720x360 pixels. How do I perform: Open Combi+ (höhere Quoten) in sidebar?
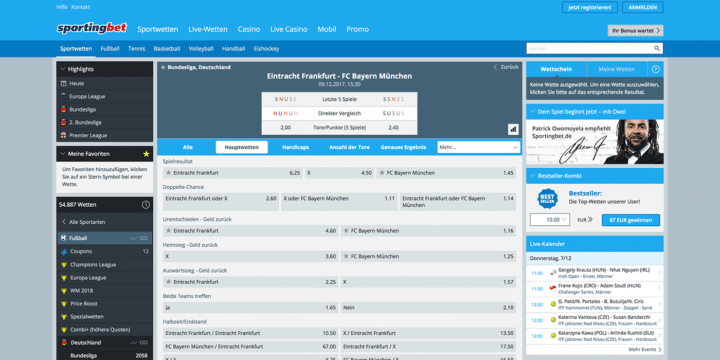pyautogui.click(x=100, y=330)
